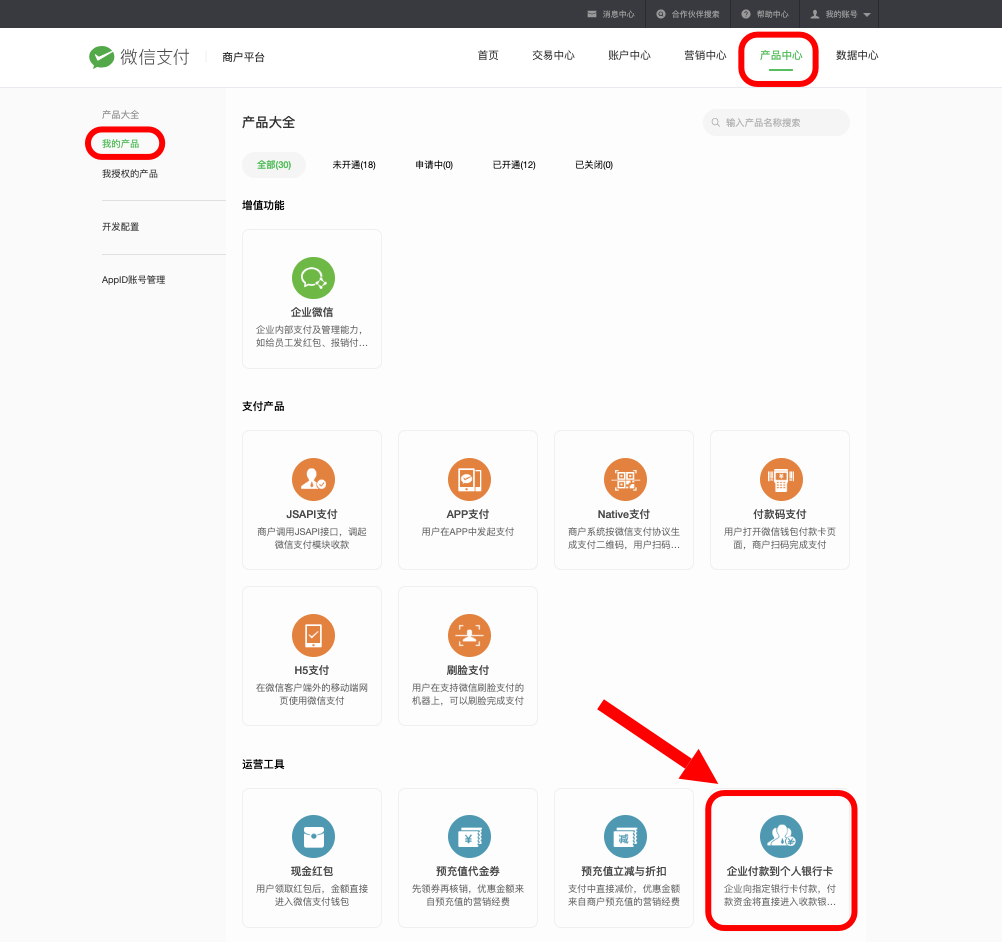Image resolution: width=1002 pixels, height=942 pixels.
Task: Select the APP支付 icon
Action: 468,479
